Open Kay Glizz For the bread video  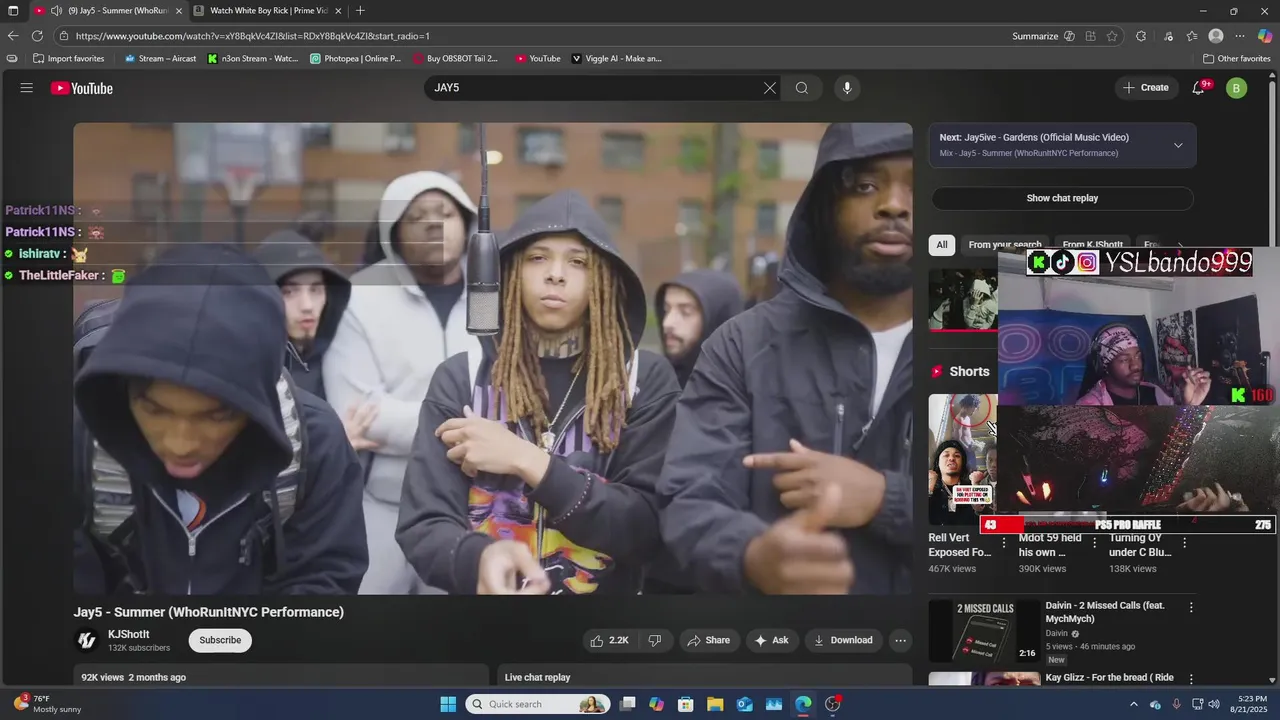tap(1110, 677)
